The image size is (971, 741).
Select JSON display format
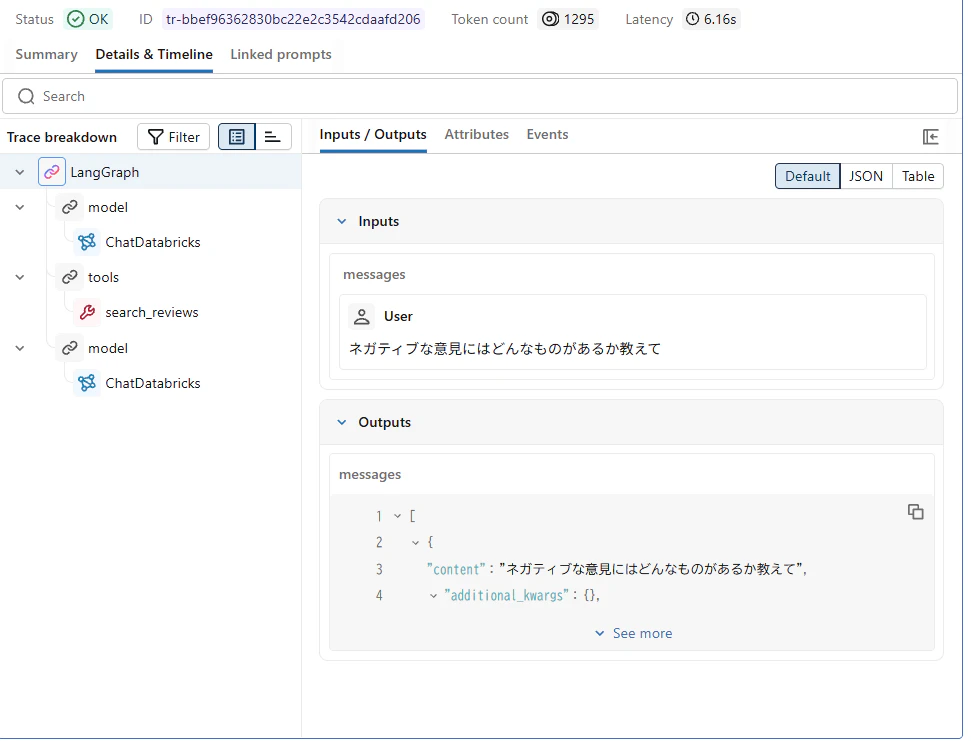point(866,176)
